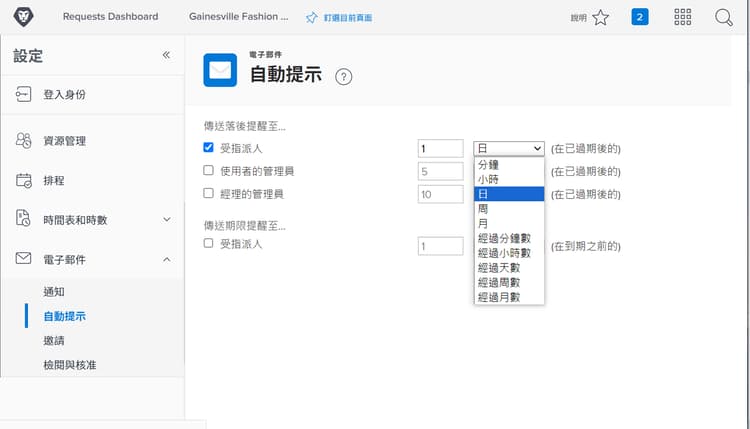Click the 傳送落後提醒至... section label

coord(244,126)
